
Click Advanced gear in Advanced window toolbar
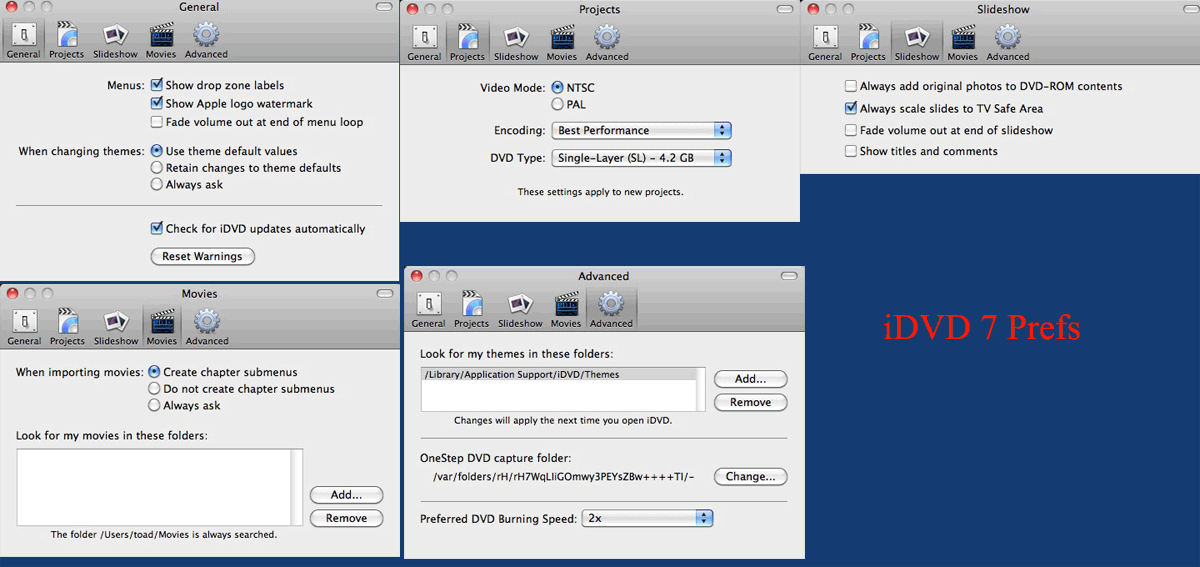click(611, 310)
